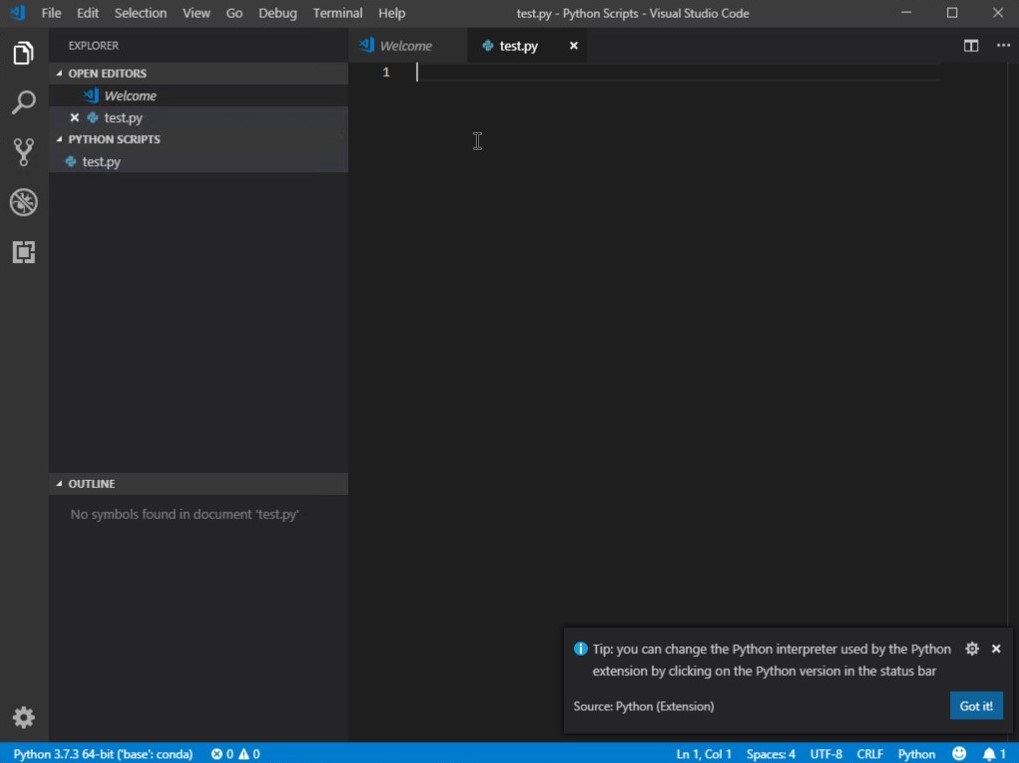Image resolution: width=1019 pixels, height=763 pixels.
Task: Place cursor on editor line 1
Action: point(676,72)
